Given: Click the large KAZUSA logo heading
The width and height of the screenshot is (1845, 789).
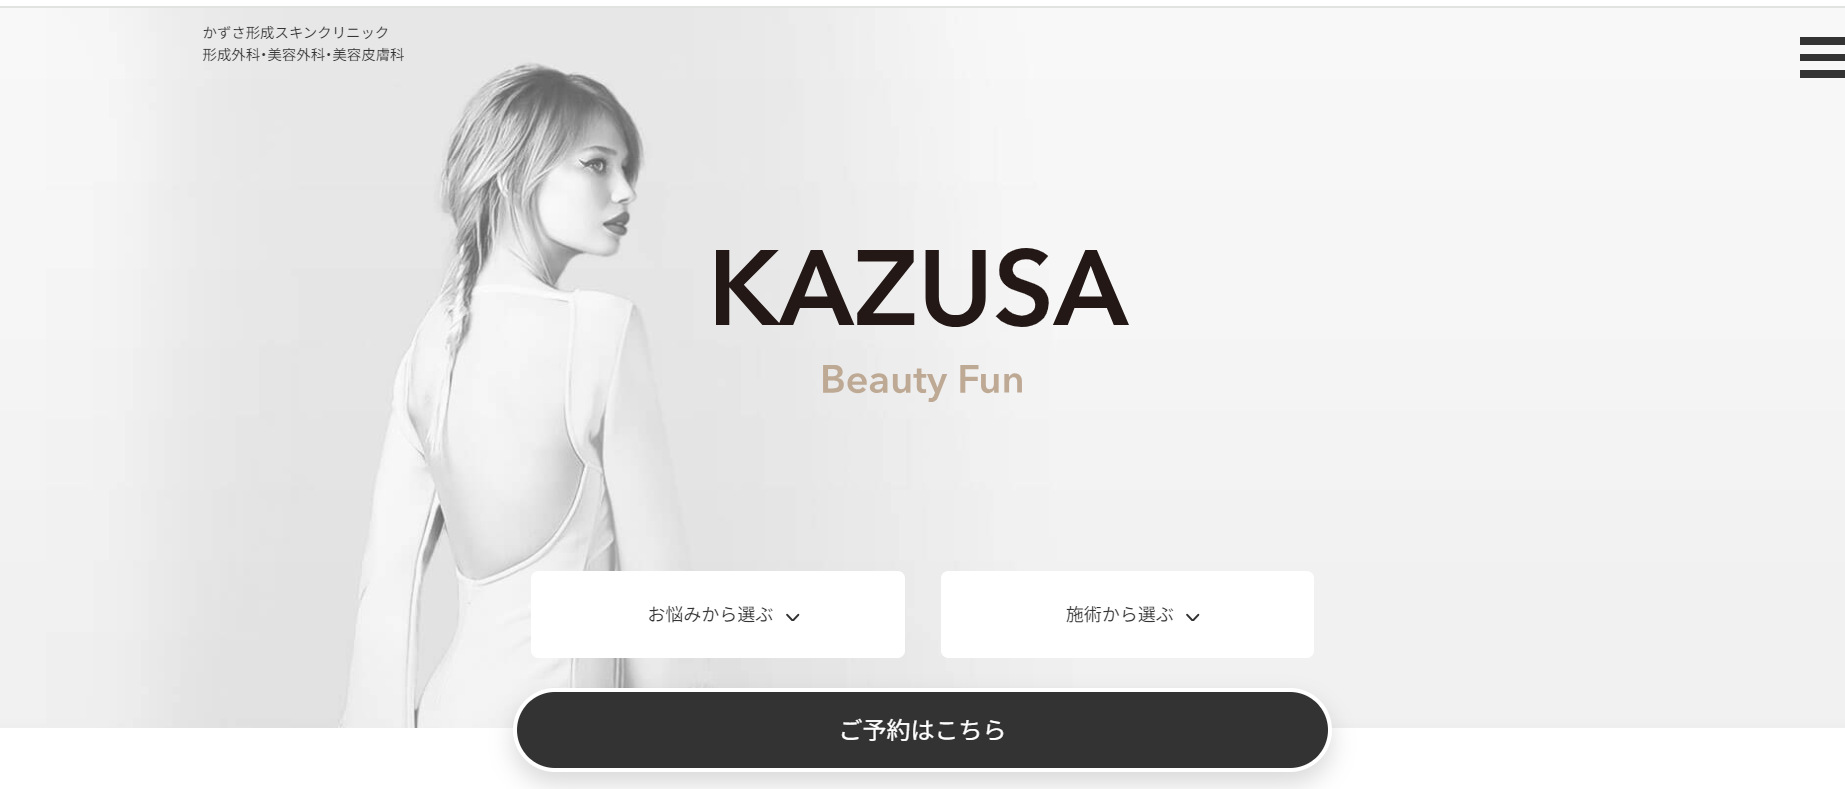Looking at the screenshot, I should click(x=920, y=288).
